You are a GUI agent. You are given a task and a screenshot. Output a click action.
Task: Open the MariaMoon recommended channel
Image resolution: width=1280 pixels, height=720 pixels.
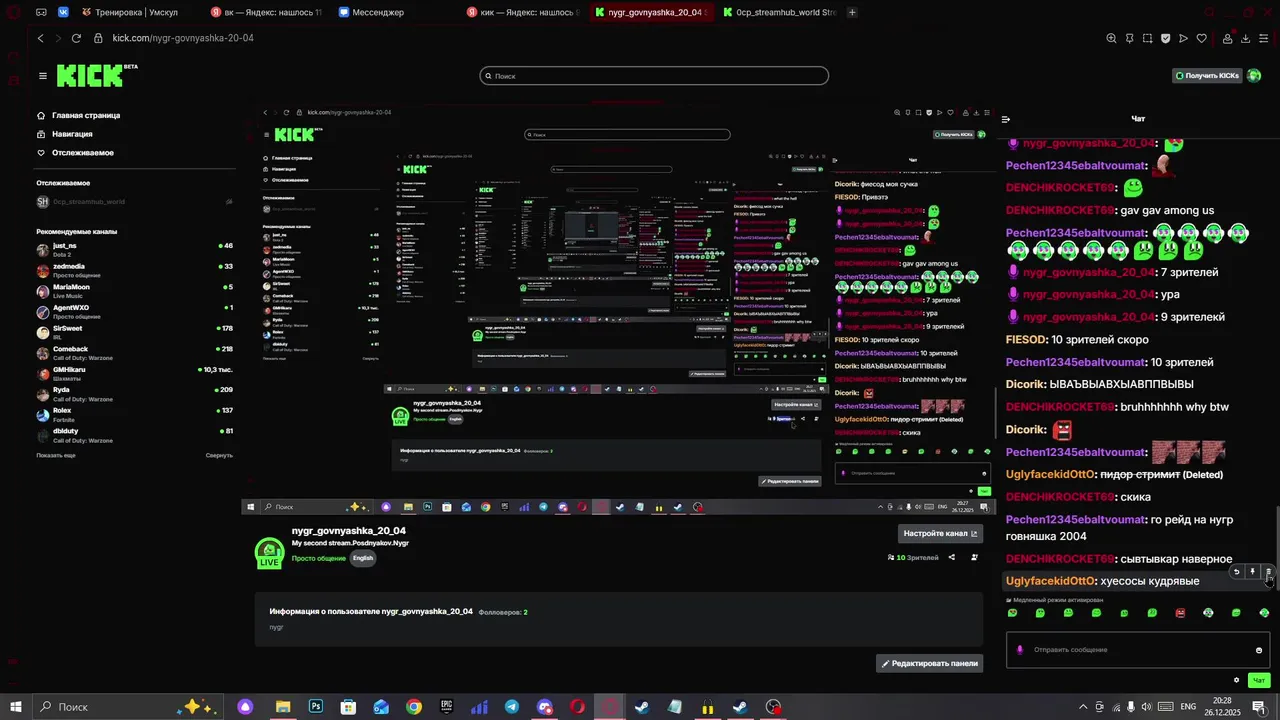coord(134,291)
